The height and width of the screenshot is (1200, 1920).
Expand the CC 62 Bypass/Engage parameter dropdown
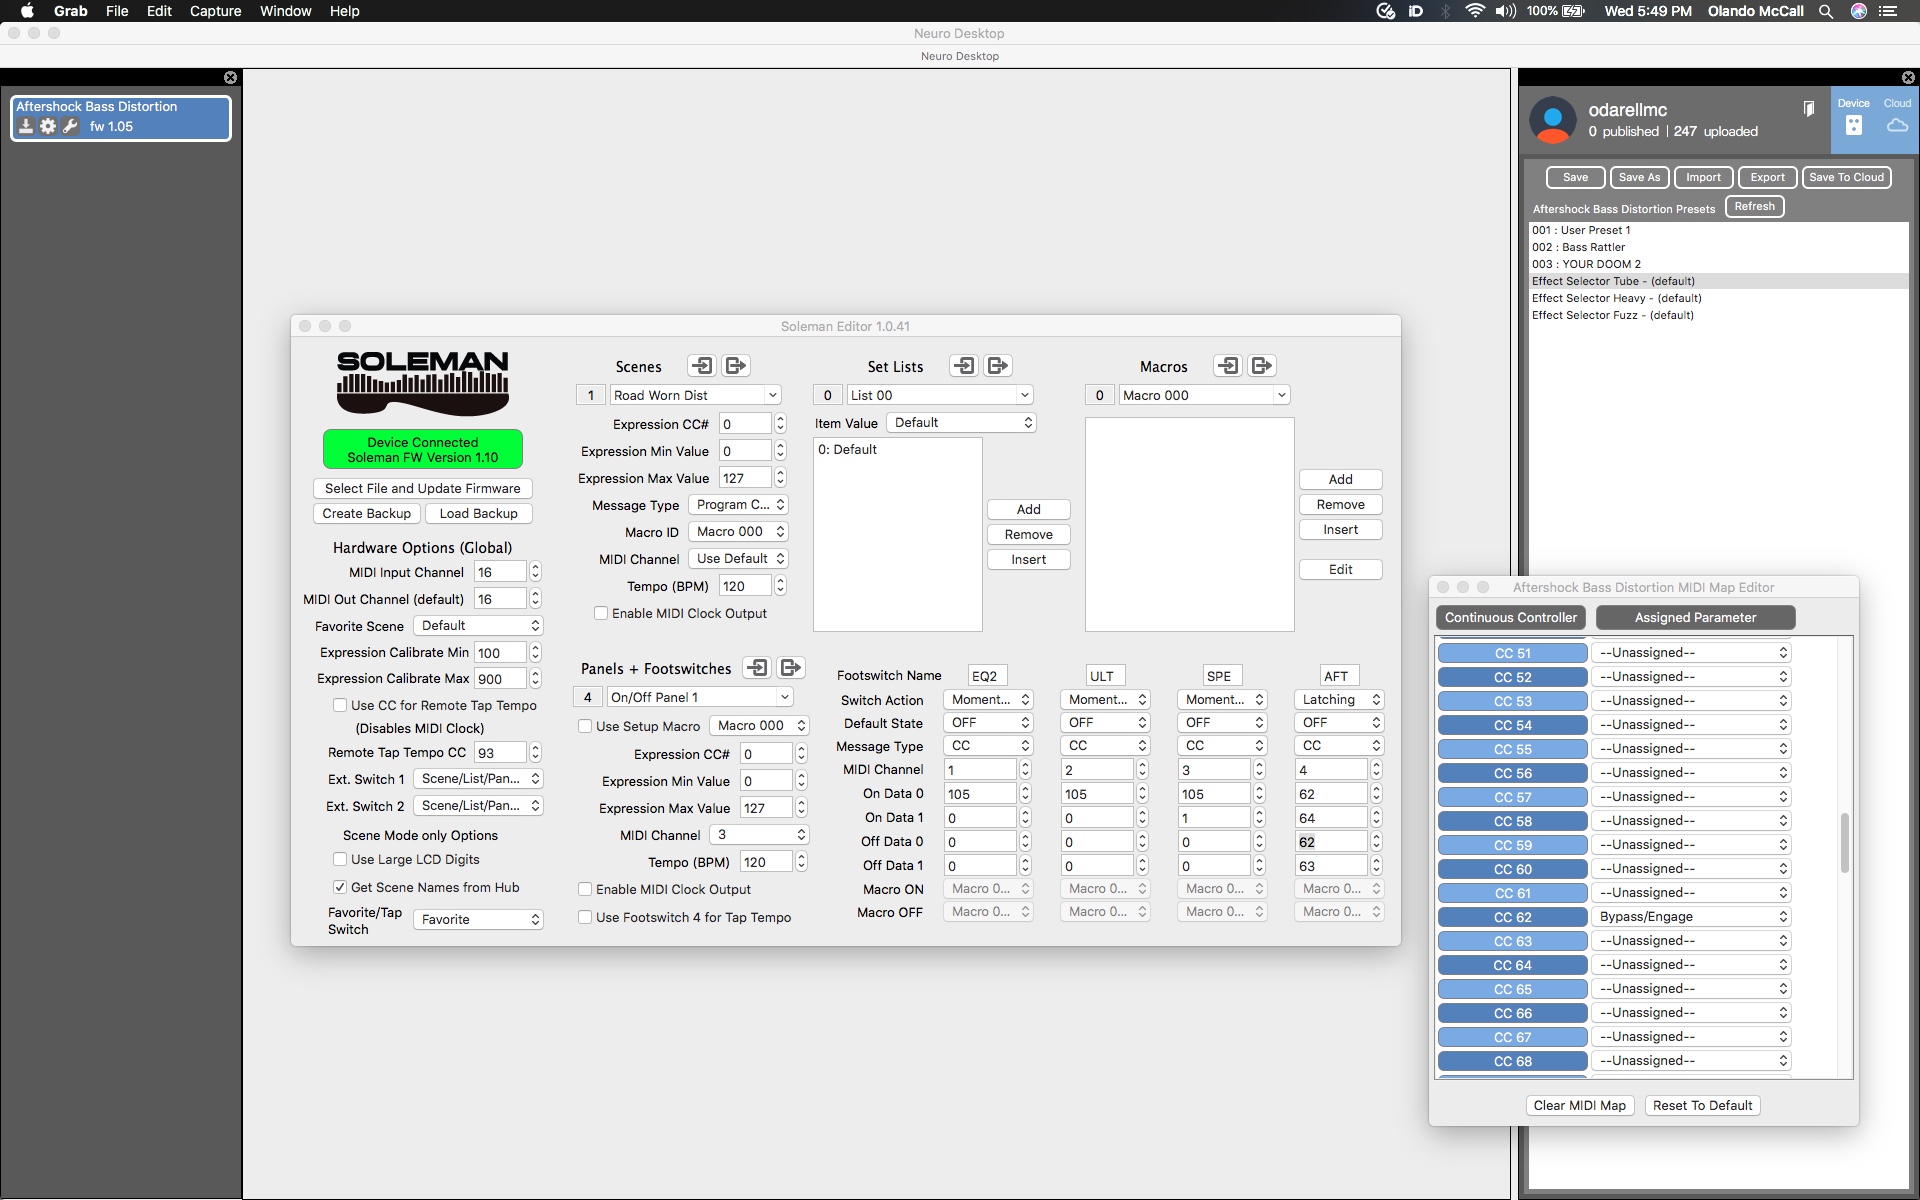click(1691, 917)
